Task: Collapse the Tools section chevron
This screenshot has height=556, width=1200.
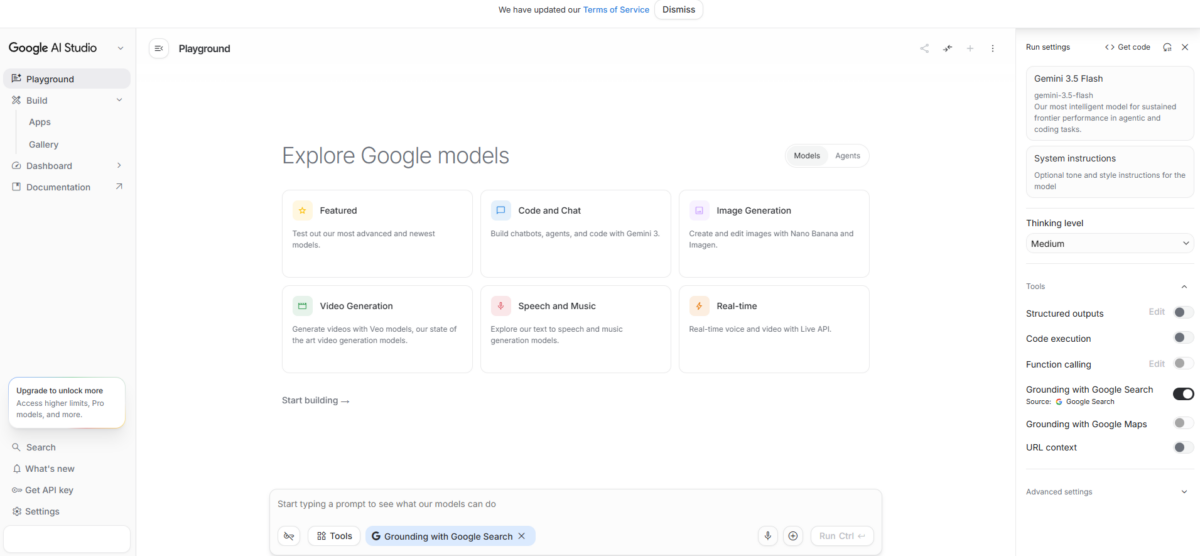Action: [x=1186, y=286]
